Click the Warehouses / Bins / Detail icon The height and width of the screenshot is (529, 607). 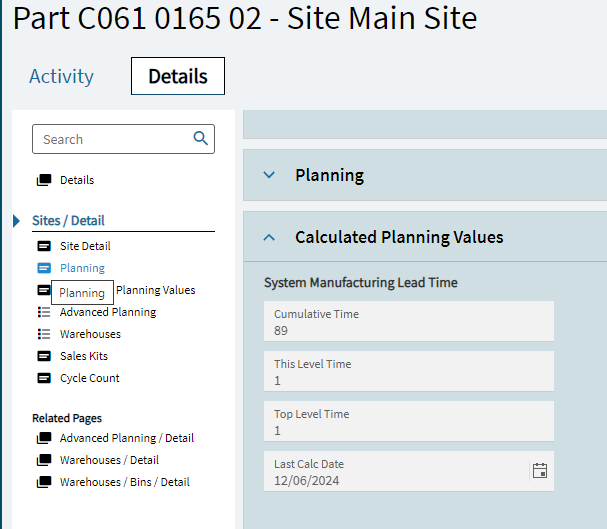click(x=44, y=482)
